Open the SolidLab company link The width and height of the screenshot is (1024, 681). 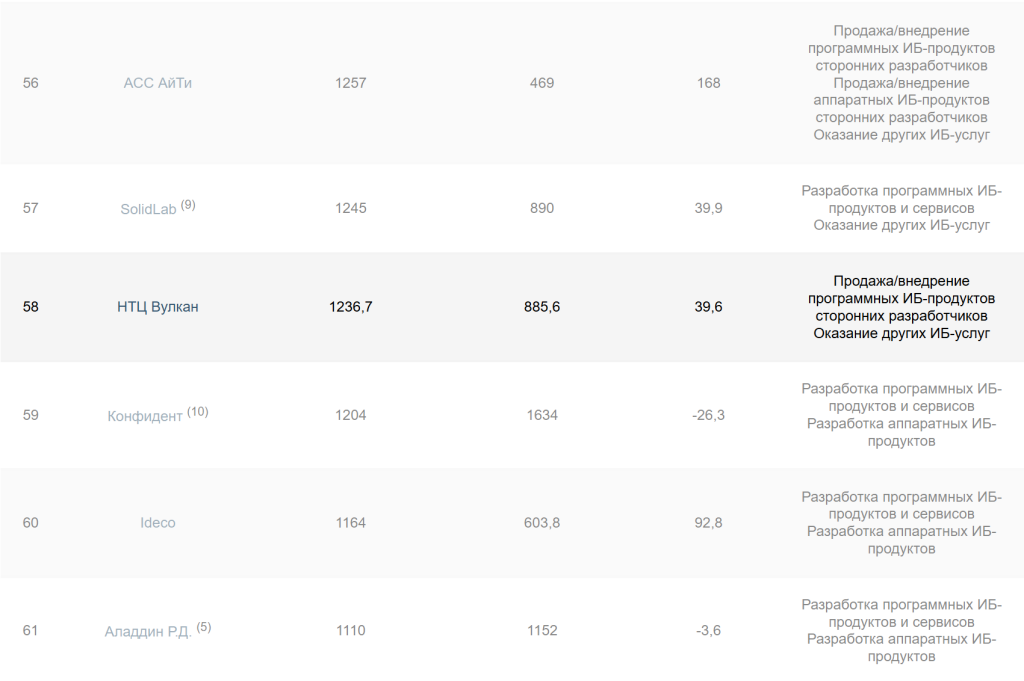(148, 209)
